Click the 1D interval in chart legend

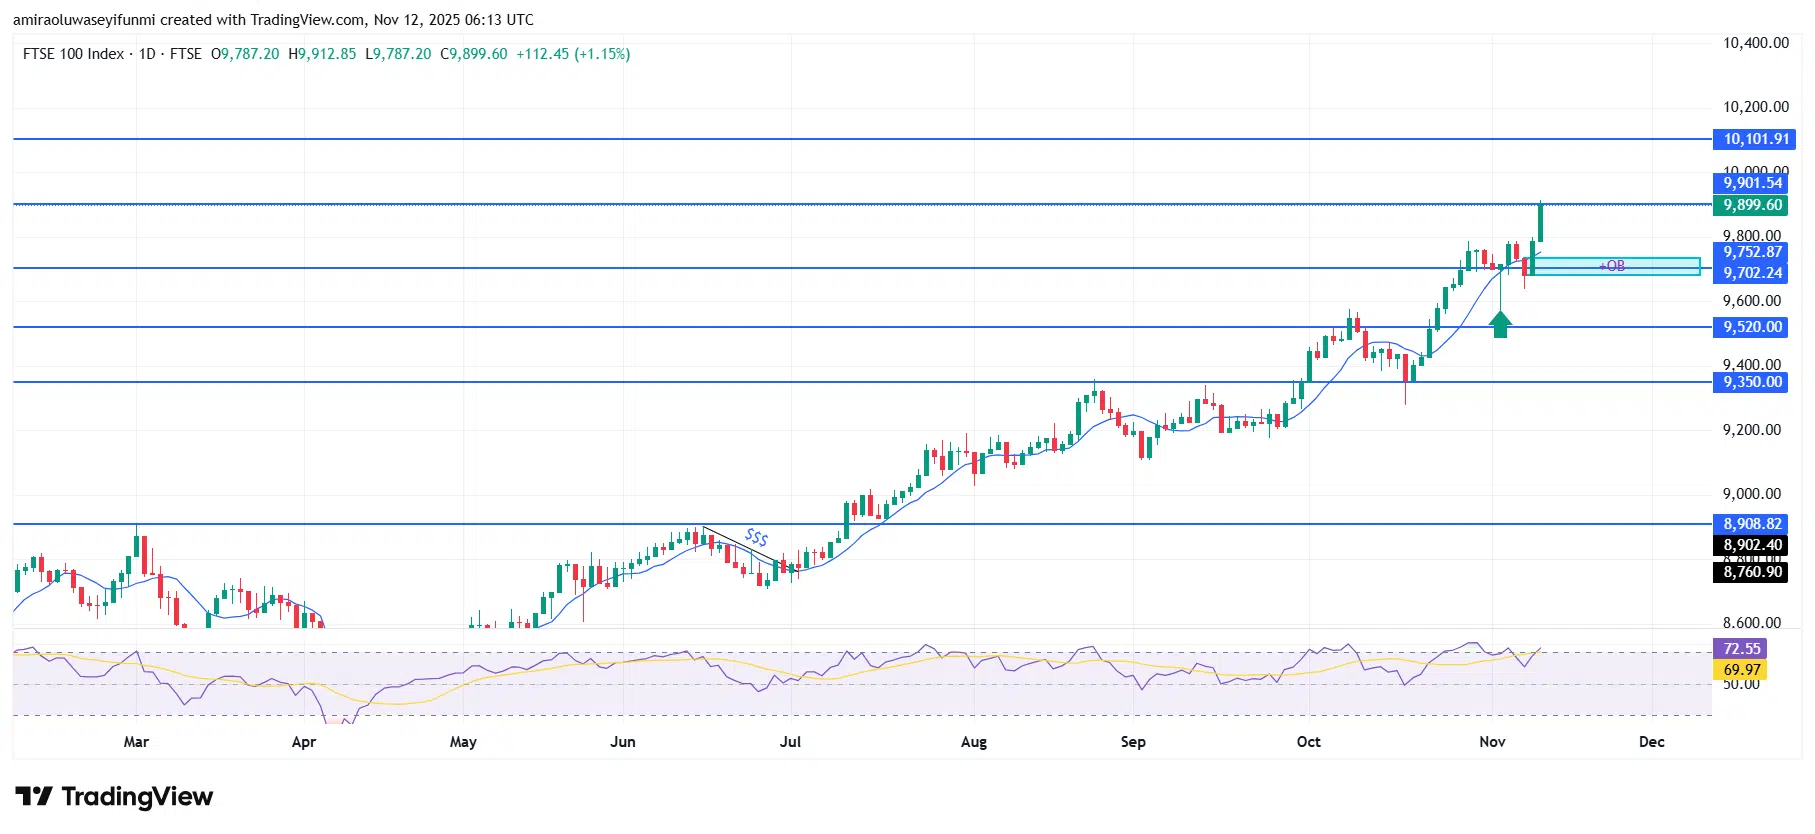click(x=147, y=54)
